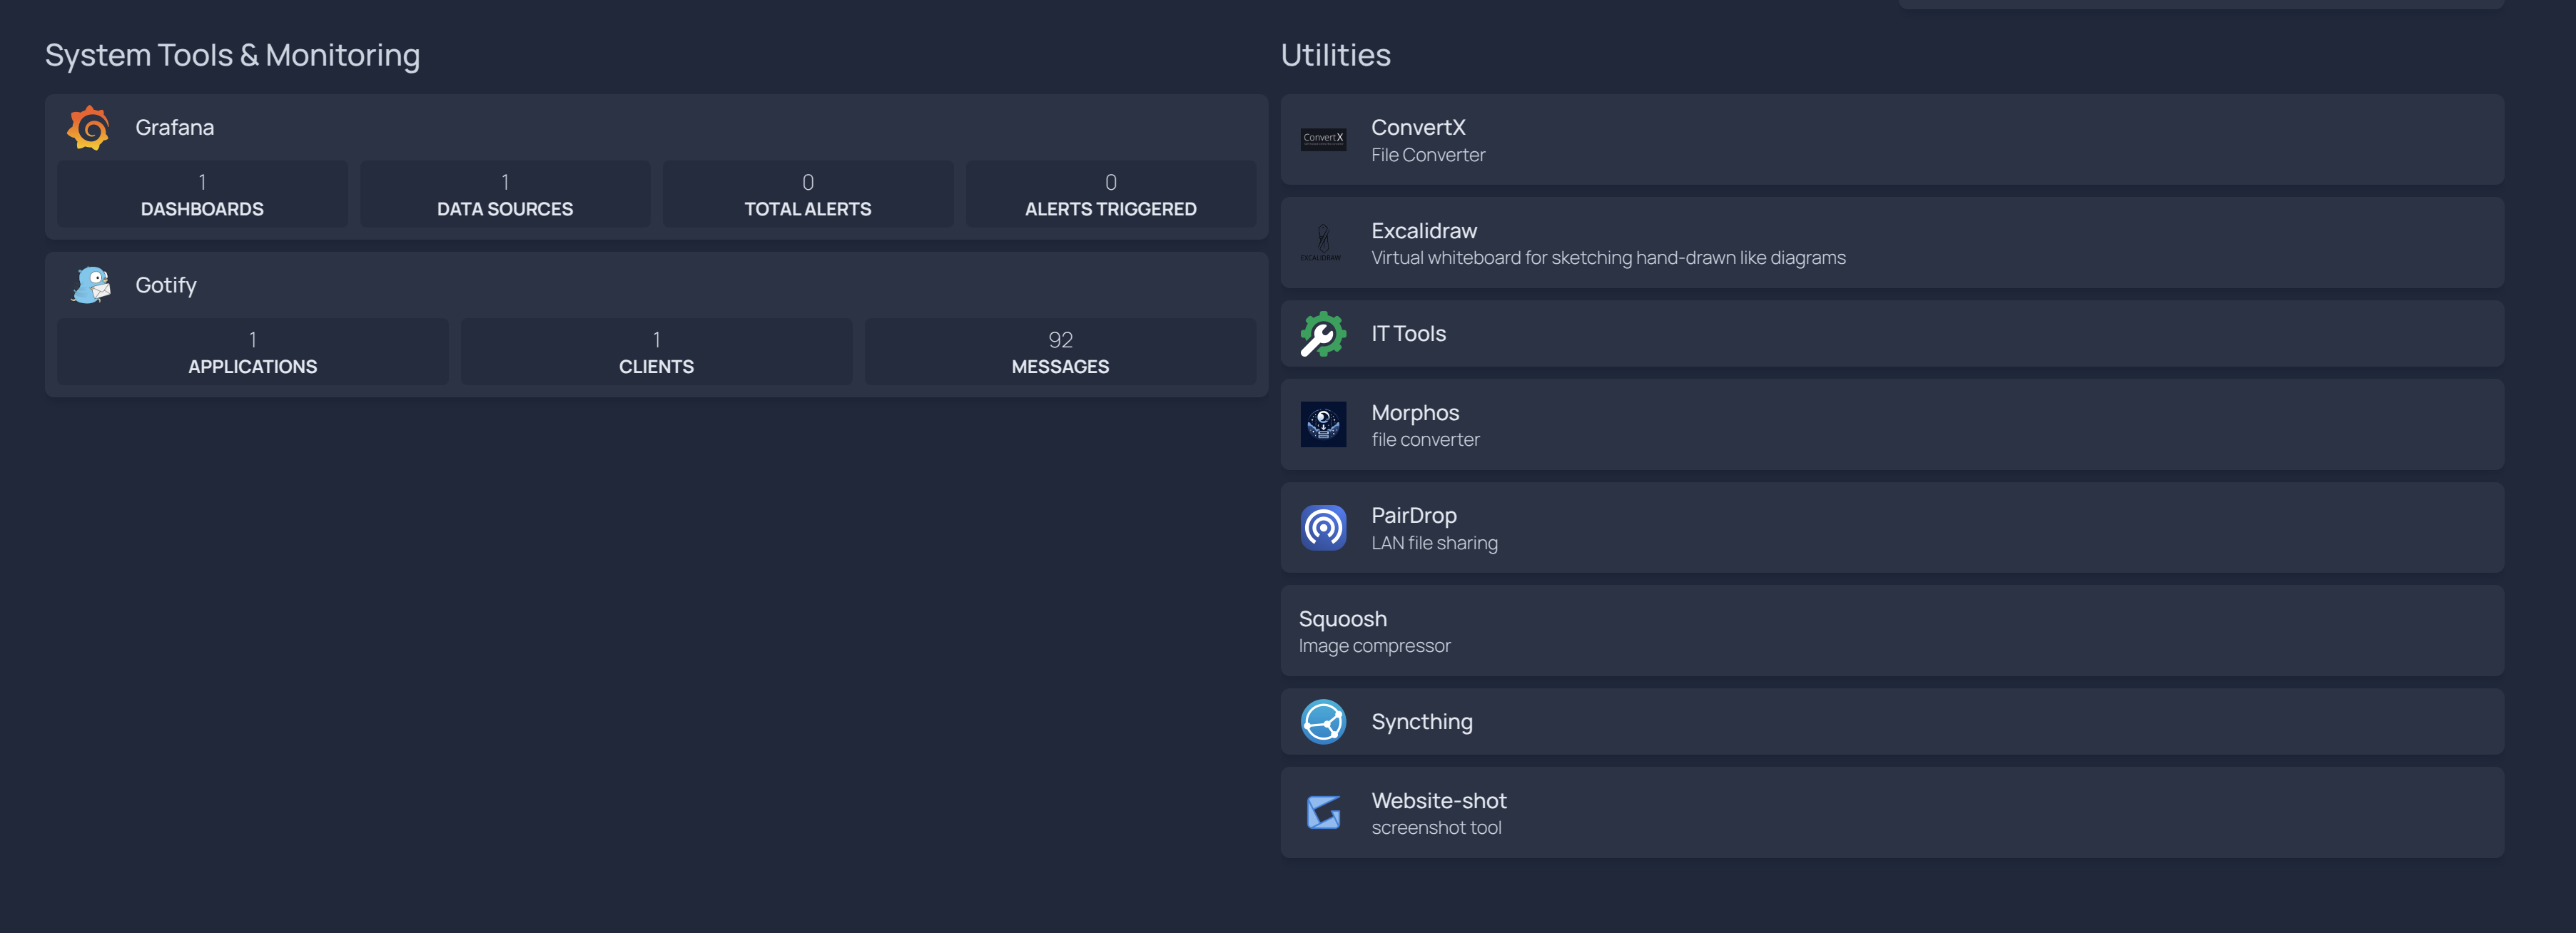2576x933 pixels.
Task: Select the Grafana DASHBOARDS stat block
Action: [x=202, y=194]
